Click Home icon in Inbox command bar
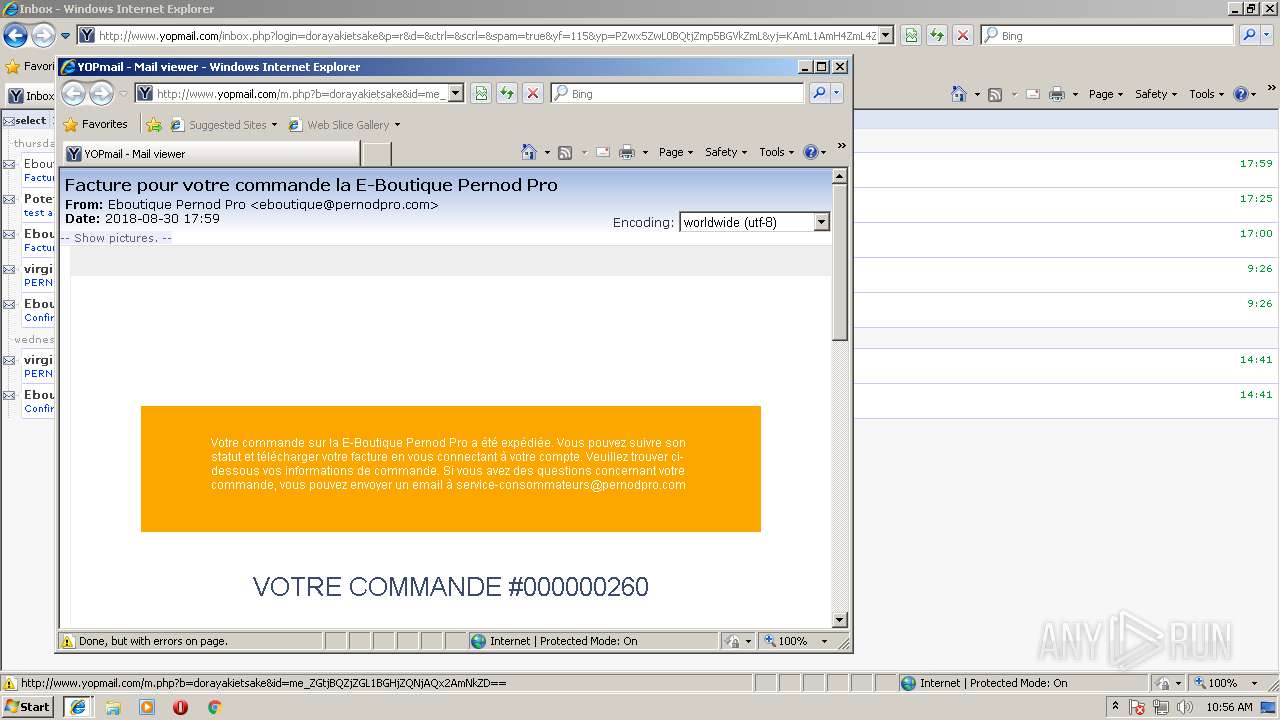 pos(958,94)
